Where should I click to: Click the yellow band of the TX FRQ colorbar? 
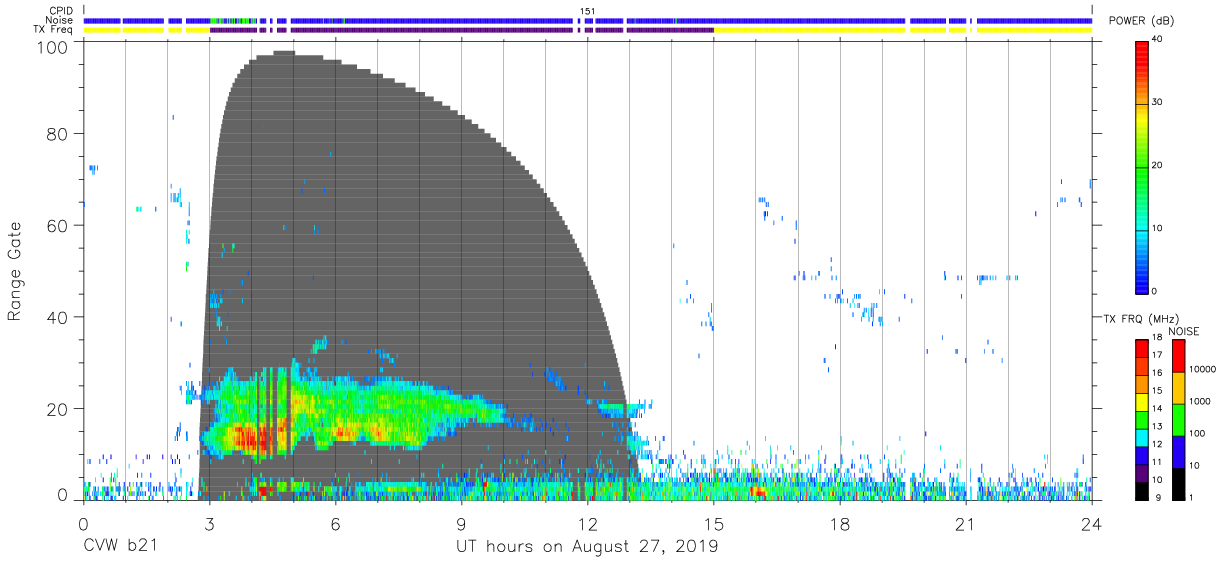[1143, 401]
